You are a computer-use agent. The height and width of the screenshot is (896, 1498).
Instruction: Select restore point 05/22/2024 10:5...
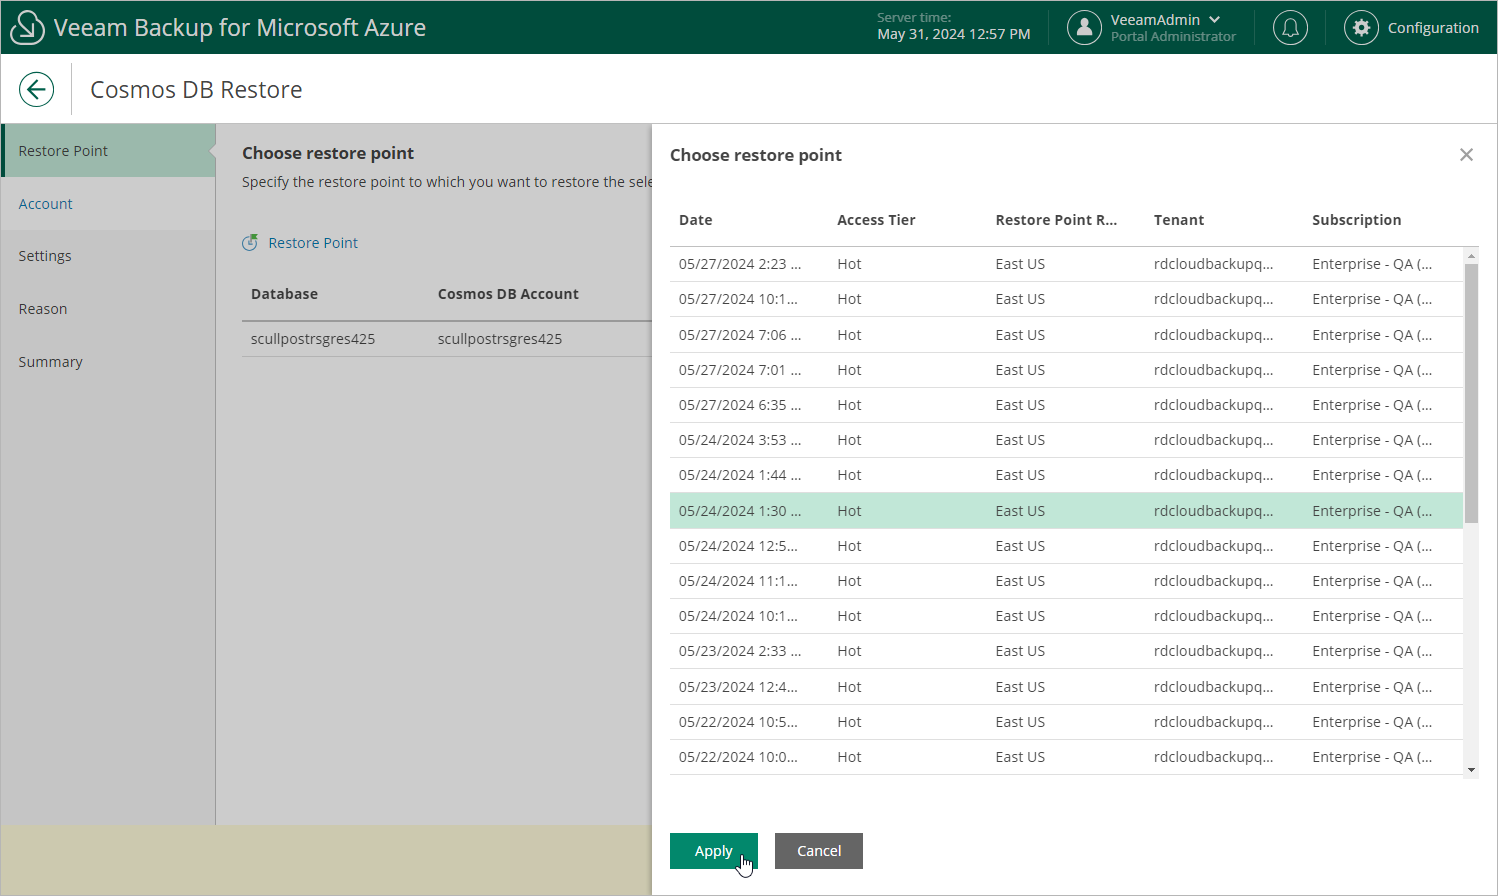[x=1066, y=722]
